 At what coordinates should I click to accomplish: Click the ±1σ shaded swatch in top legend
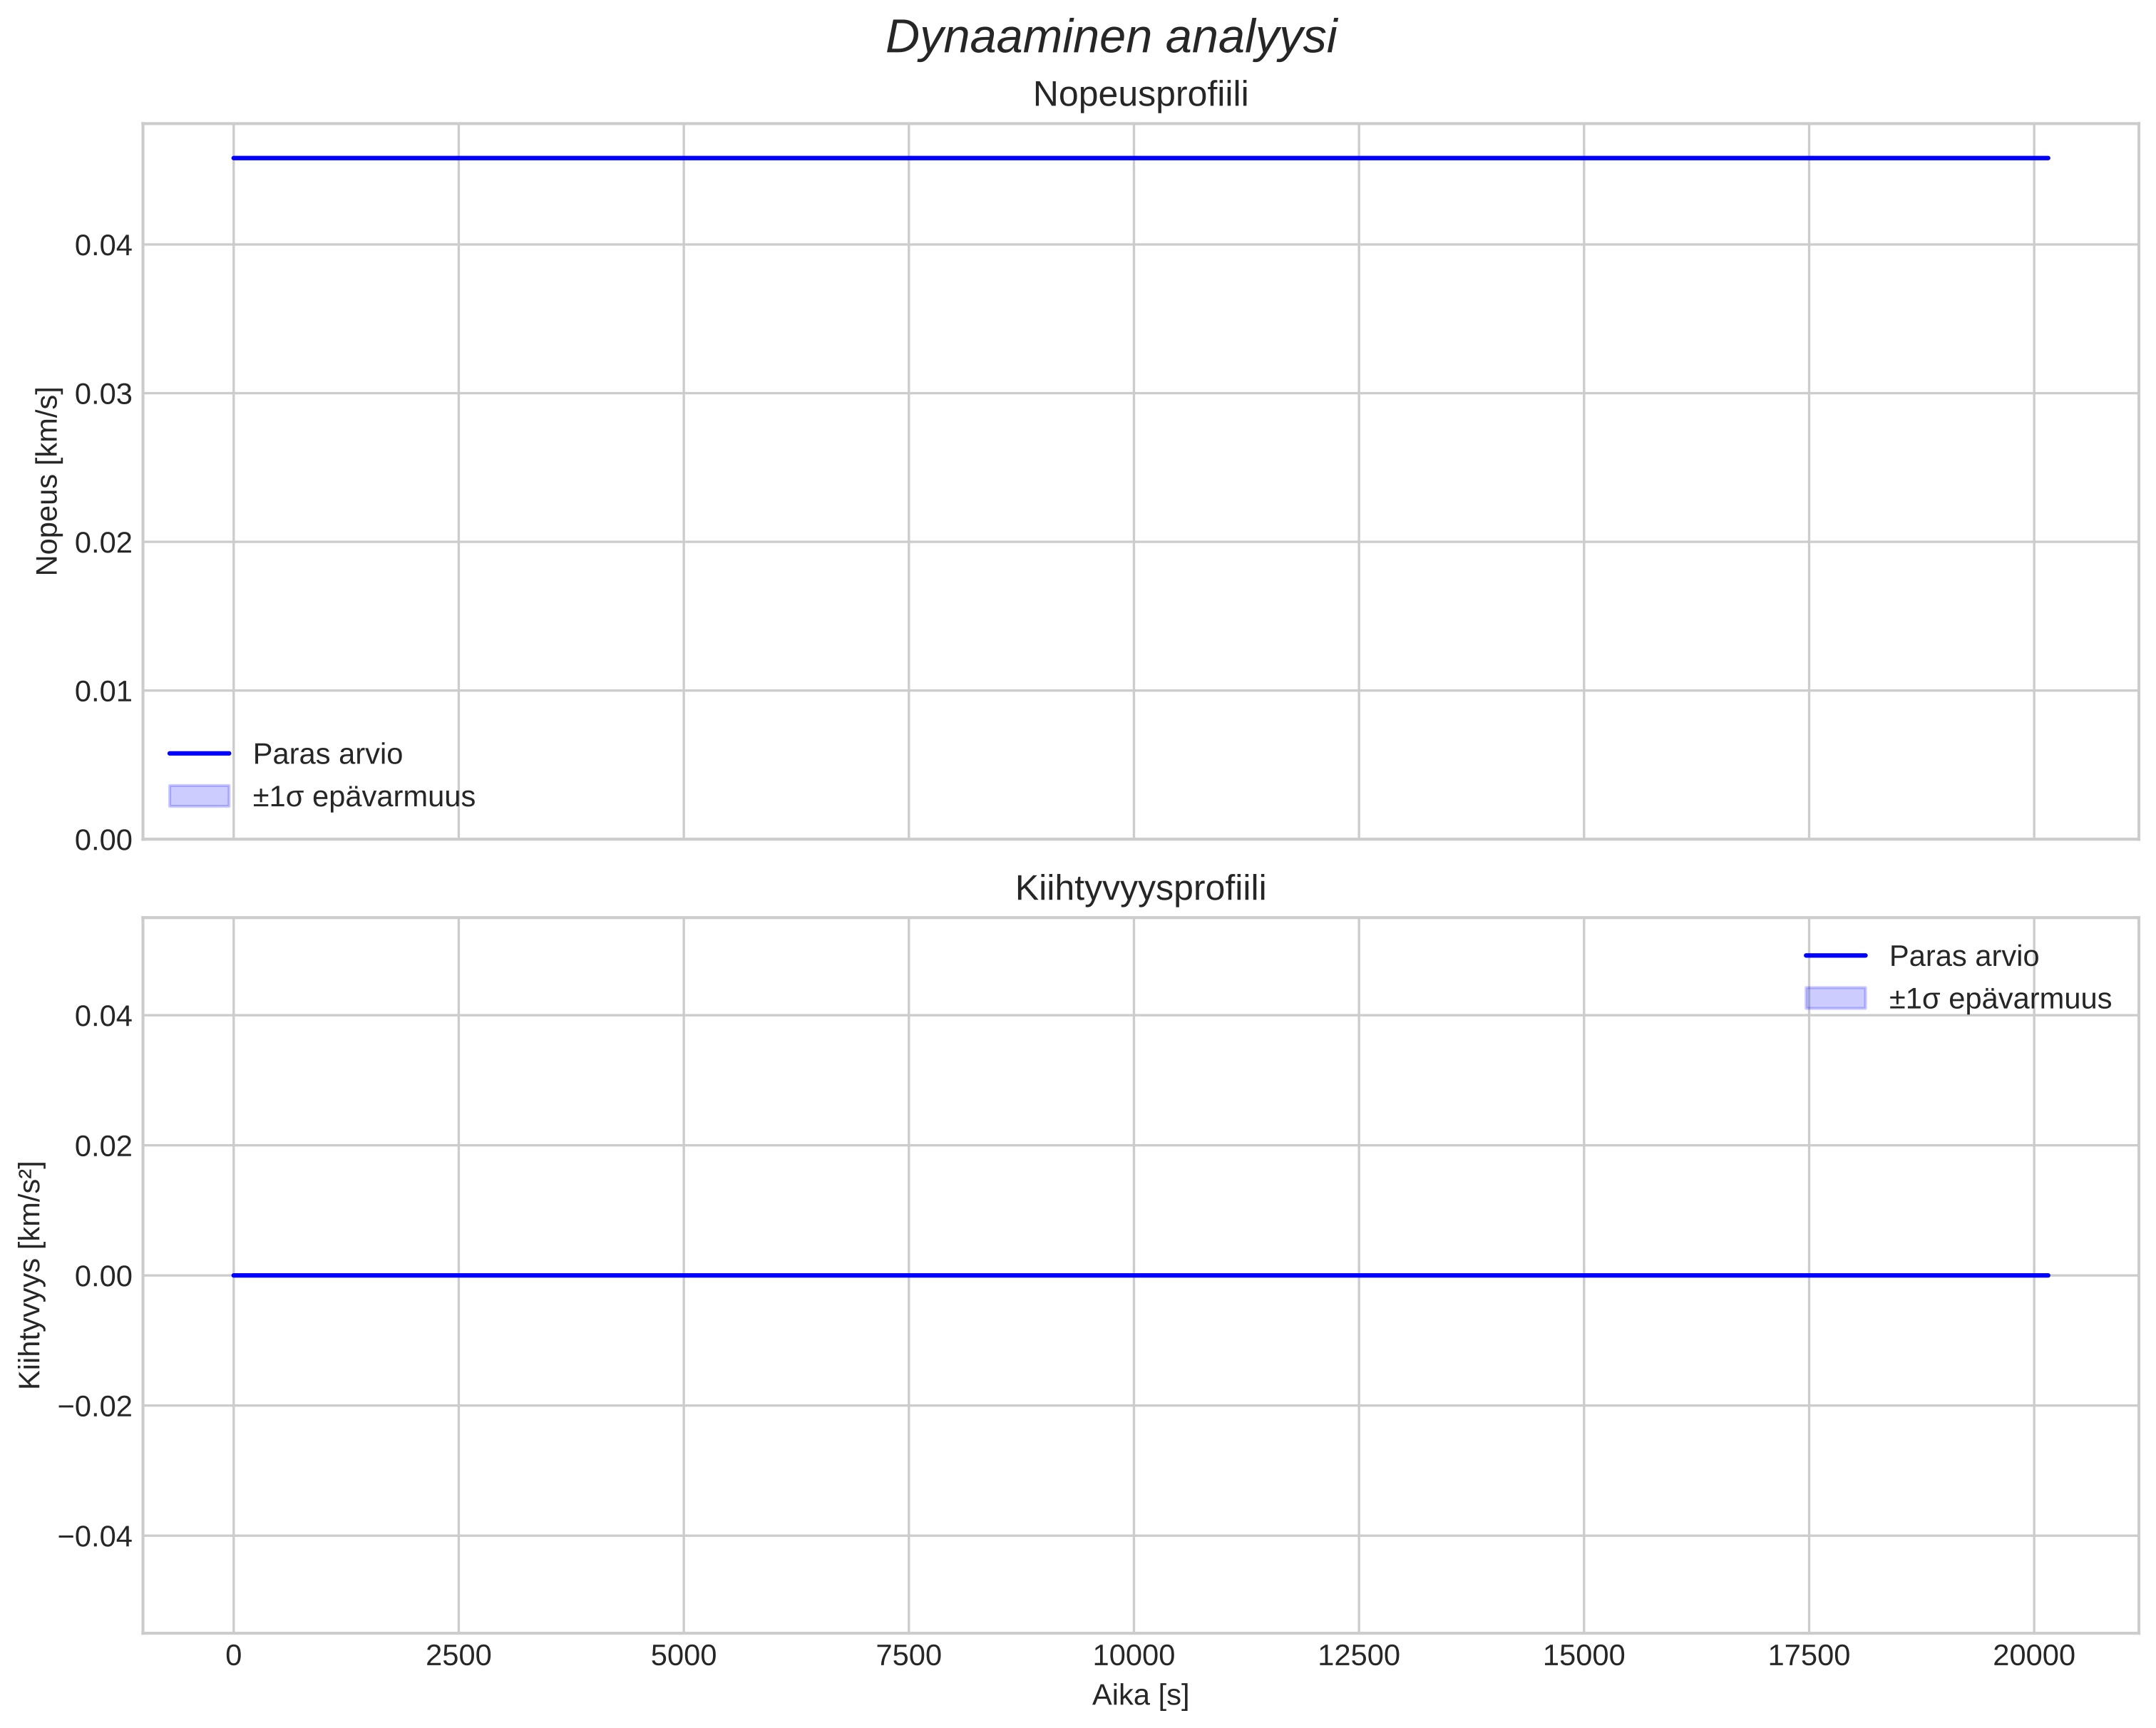[x=199, y=796]
